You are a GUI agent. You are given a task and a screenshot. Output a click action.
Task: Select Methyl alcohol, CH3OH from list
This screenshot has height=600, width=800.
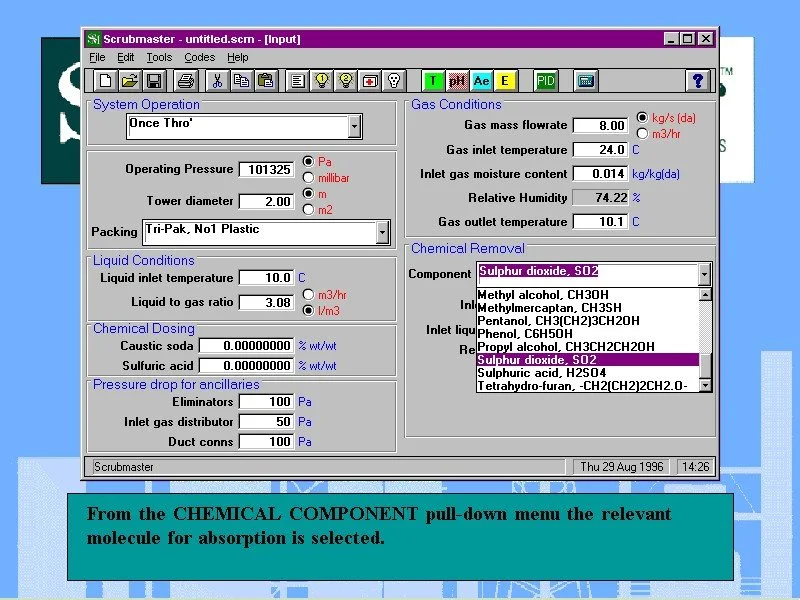tap(587, 294)
